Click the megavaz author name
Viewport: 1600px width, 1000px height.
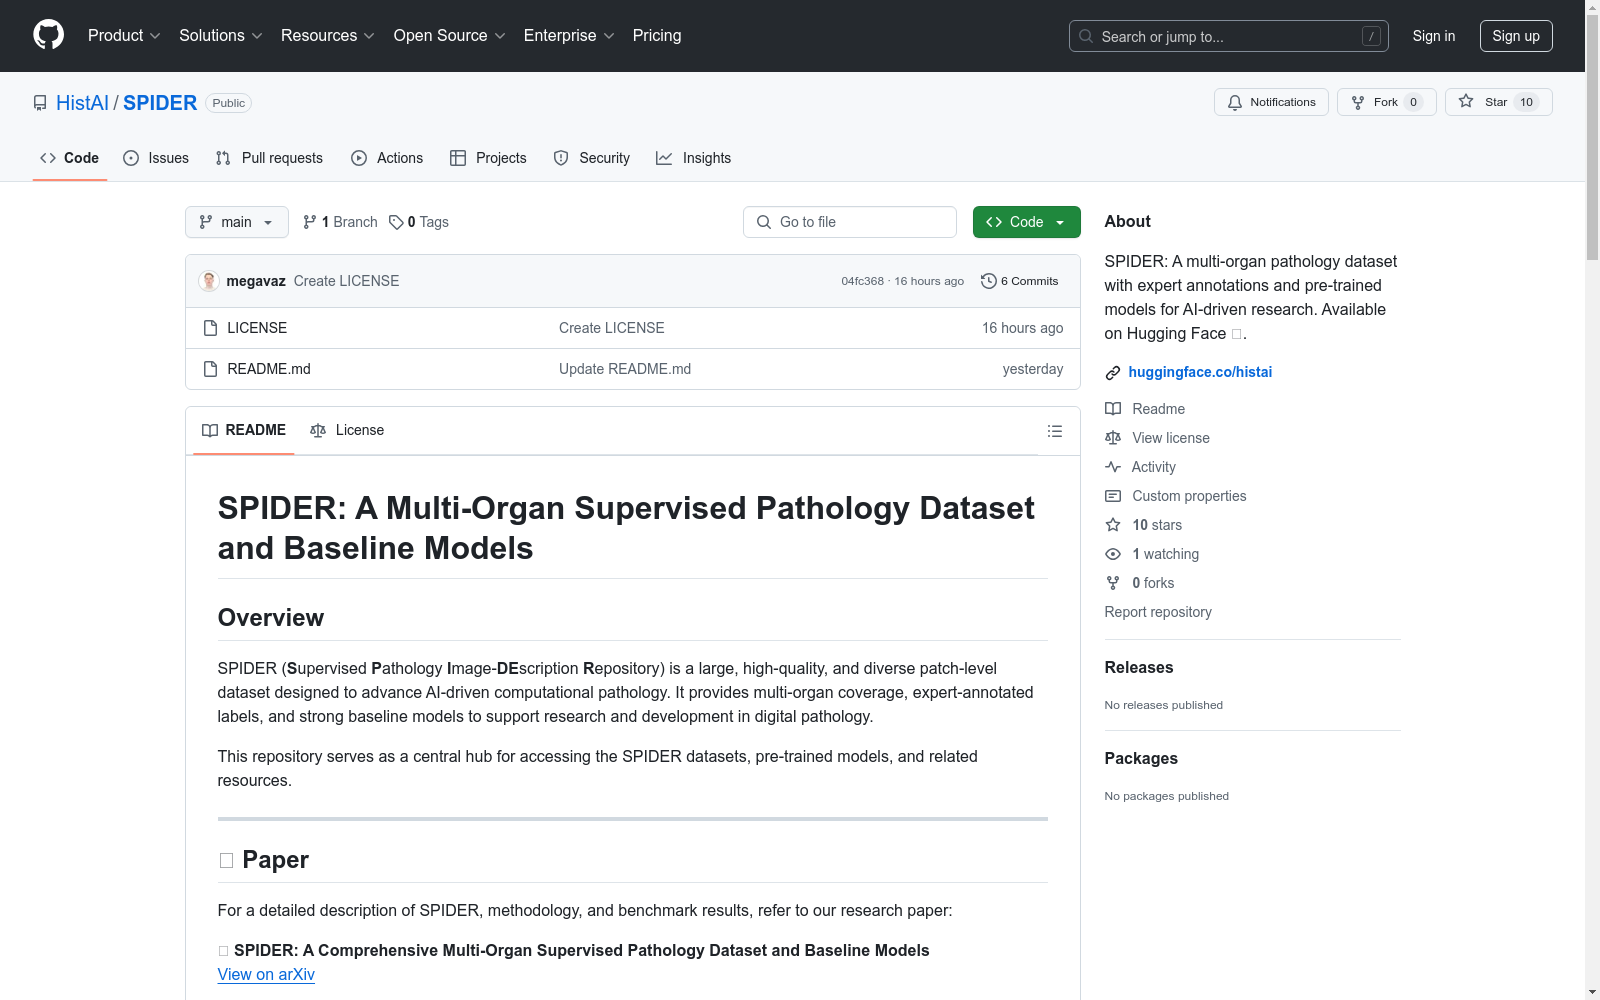(x=256, y=281)
